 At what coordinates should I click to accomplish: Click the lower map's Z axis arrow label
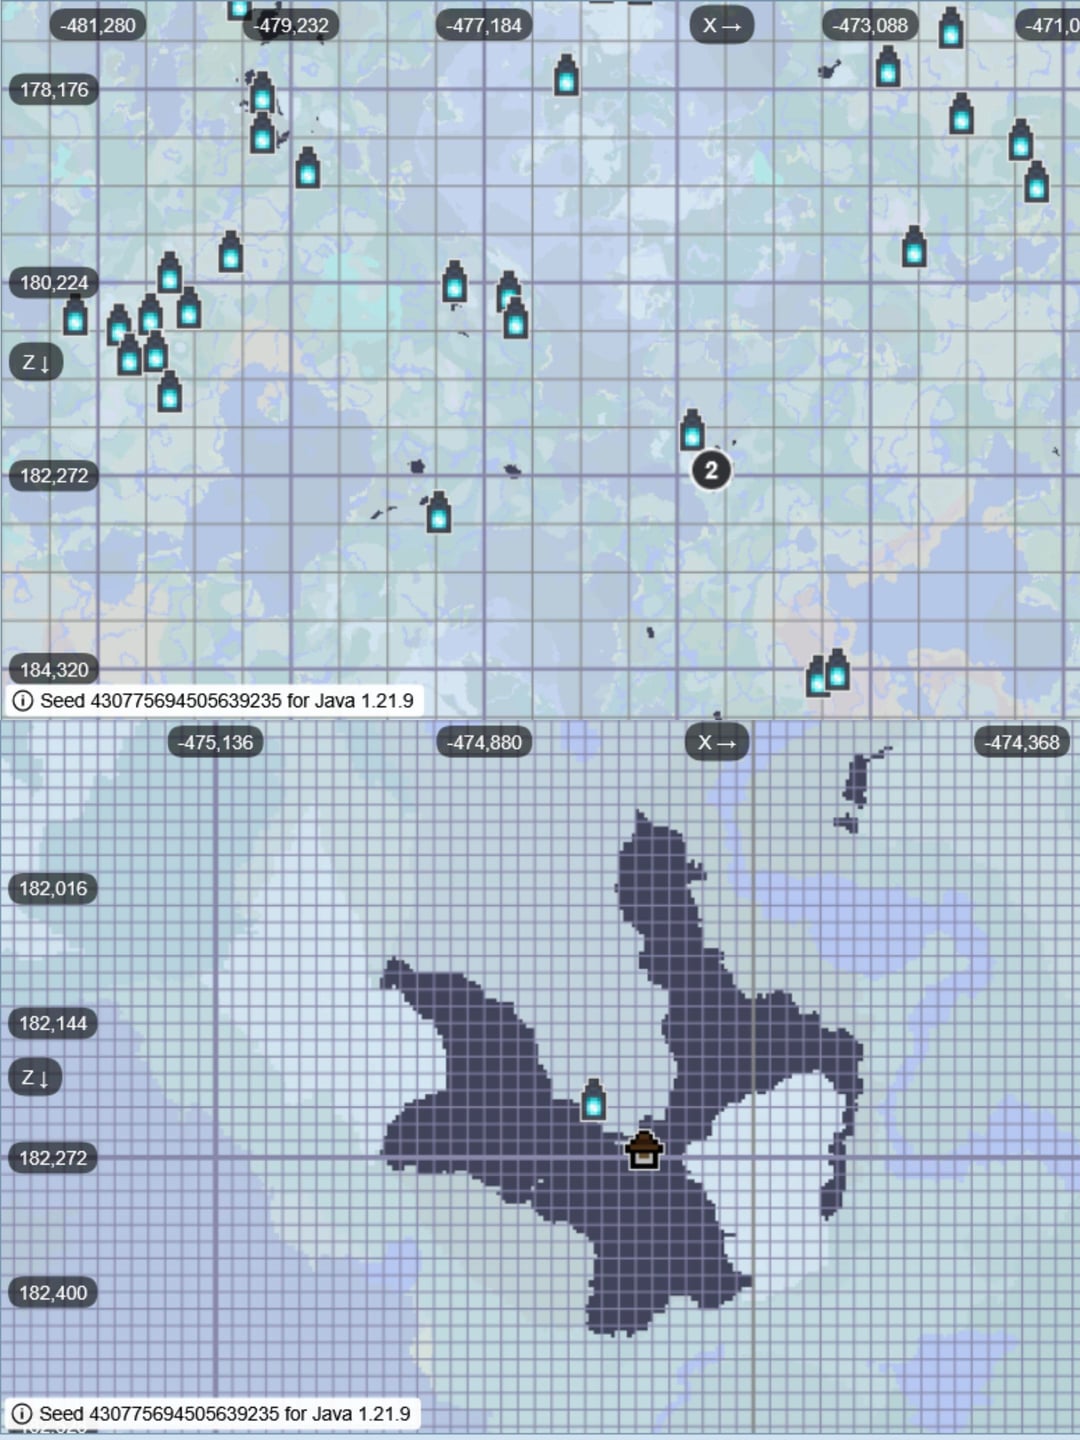click(x=36, y=1077)
